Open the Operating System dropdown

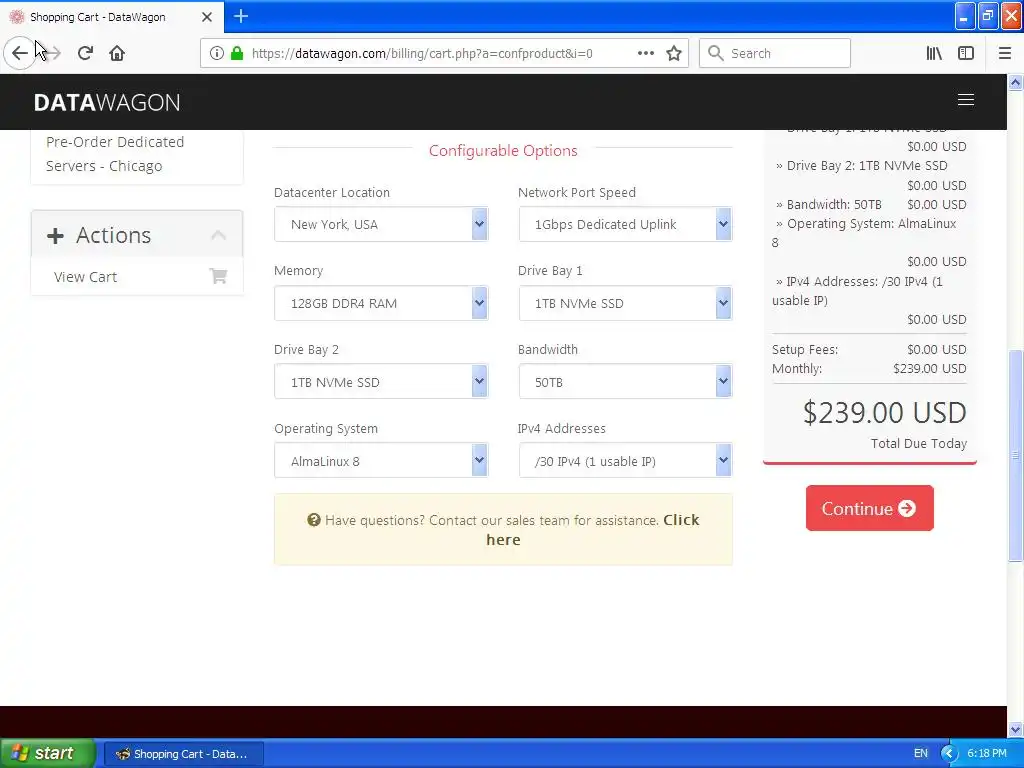[381, 460]
